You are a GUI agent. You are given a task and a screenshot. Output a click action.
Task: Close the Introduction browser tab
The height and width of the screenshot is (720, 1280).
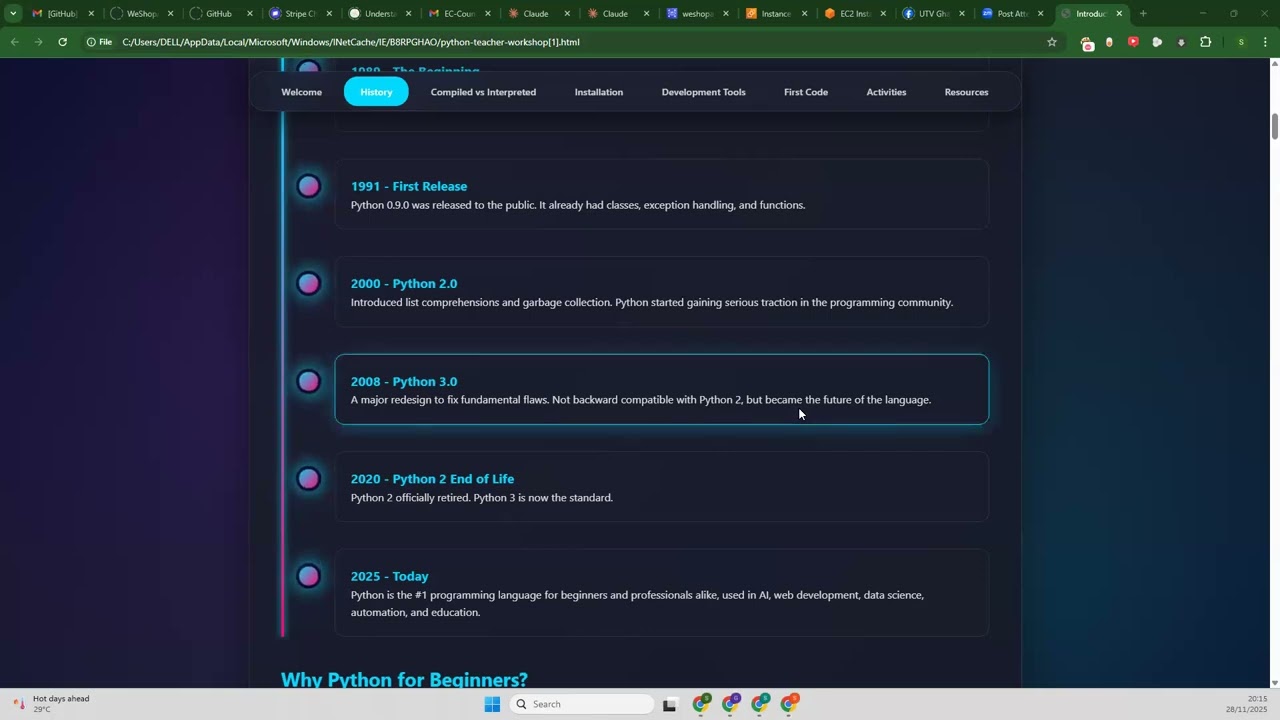click(x=1119, y=14)
